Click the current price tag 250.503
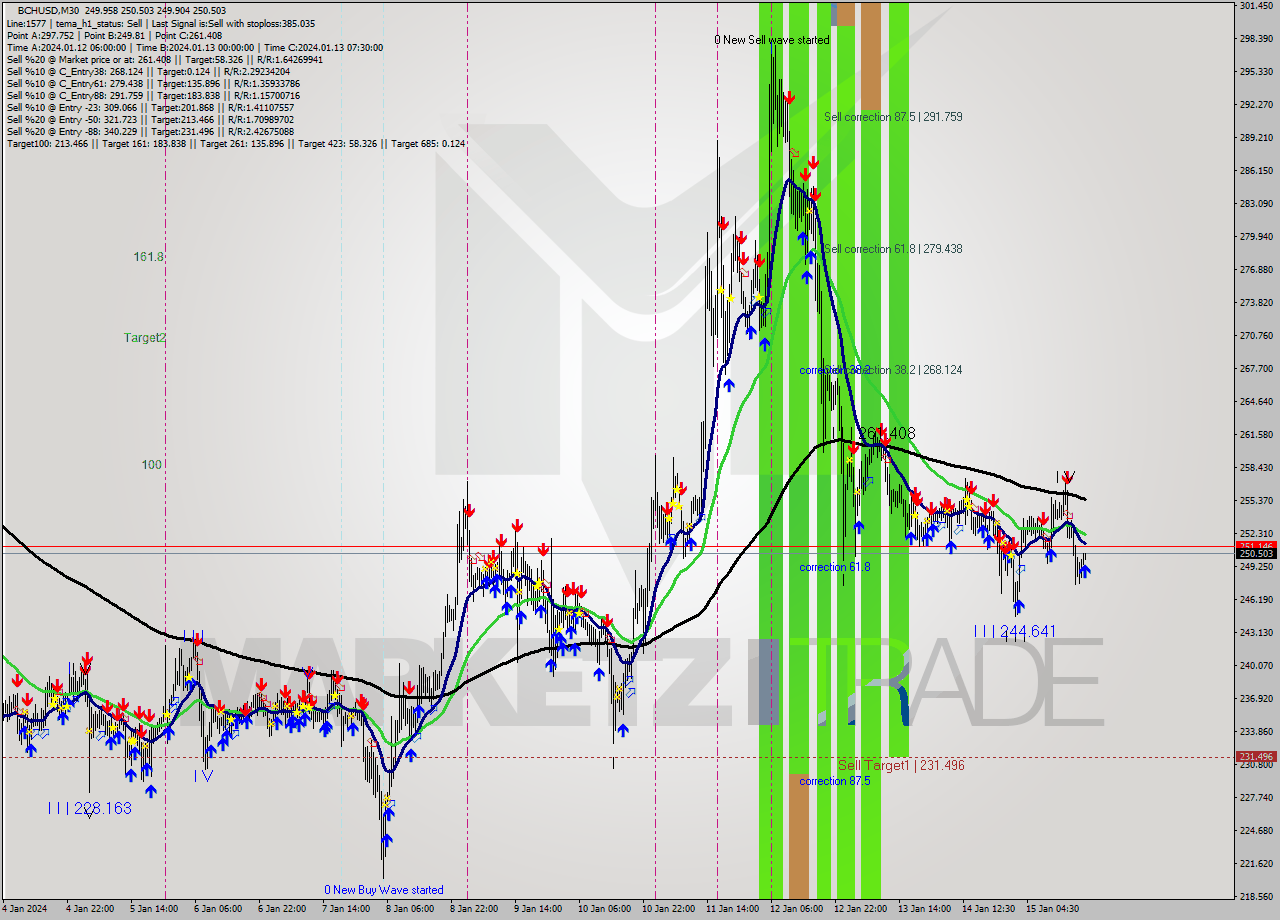Image resolution: width=1280 pixels, height=920 pixels. 1256,553
